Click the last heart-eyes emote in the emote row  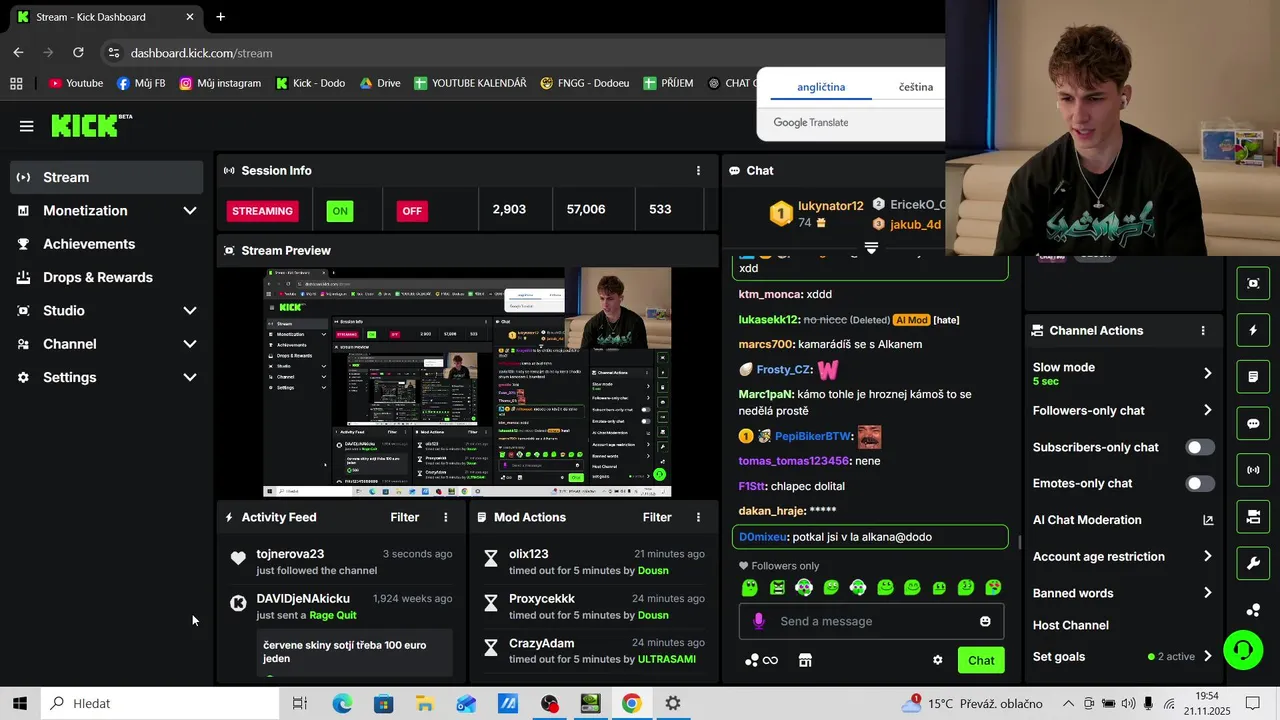tap(993, 587)
